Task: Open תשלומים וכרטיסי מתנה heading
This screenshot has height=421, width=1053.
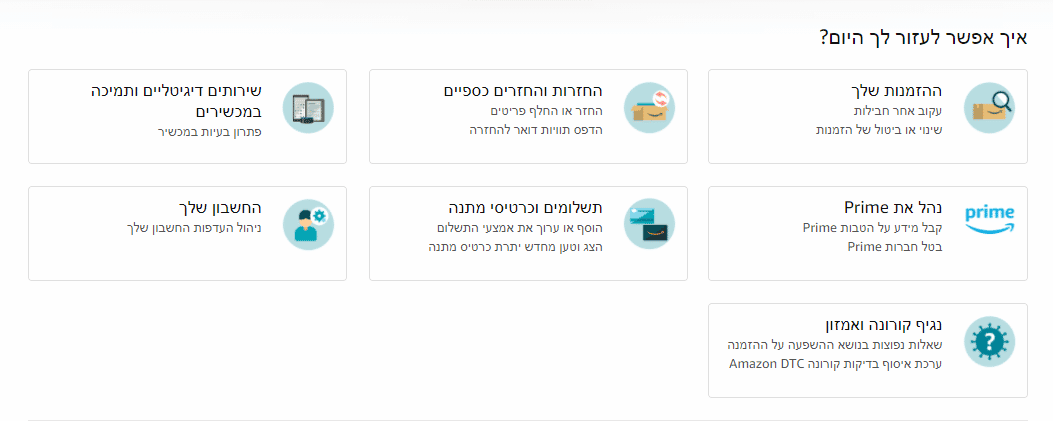Action: click(x=525, y=207)
